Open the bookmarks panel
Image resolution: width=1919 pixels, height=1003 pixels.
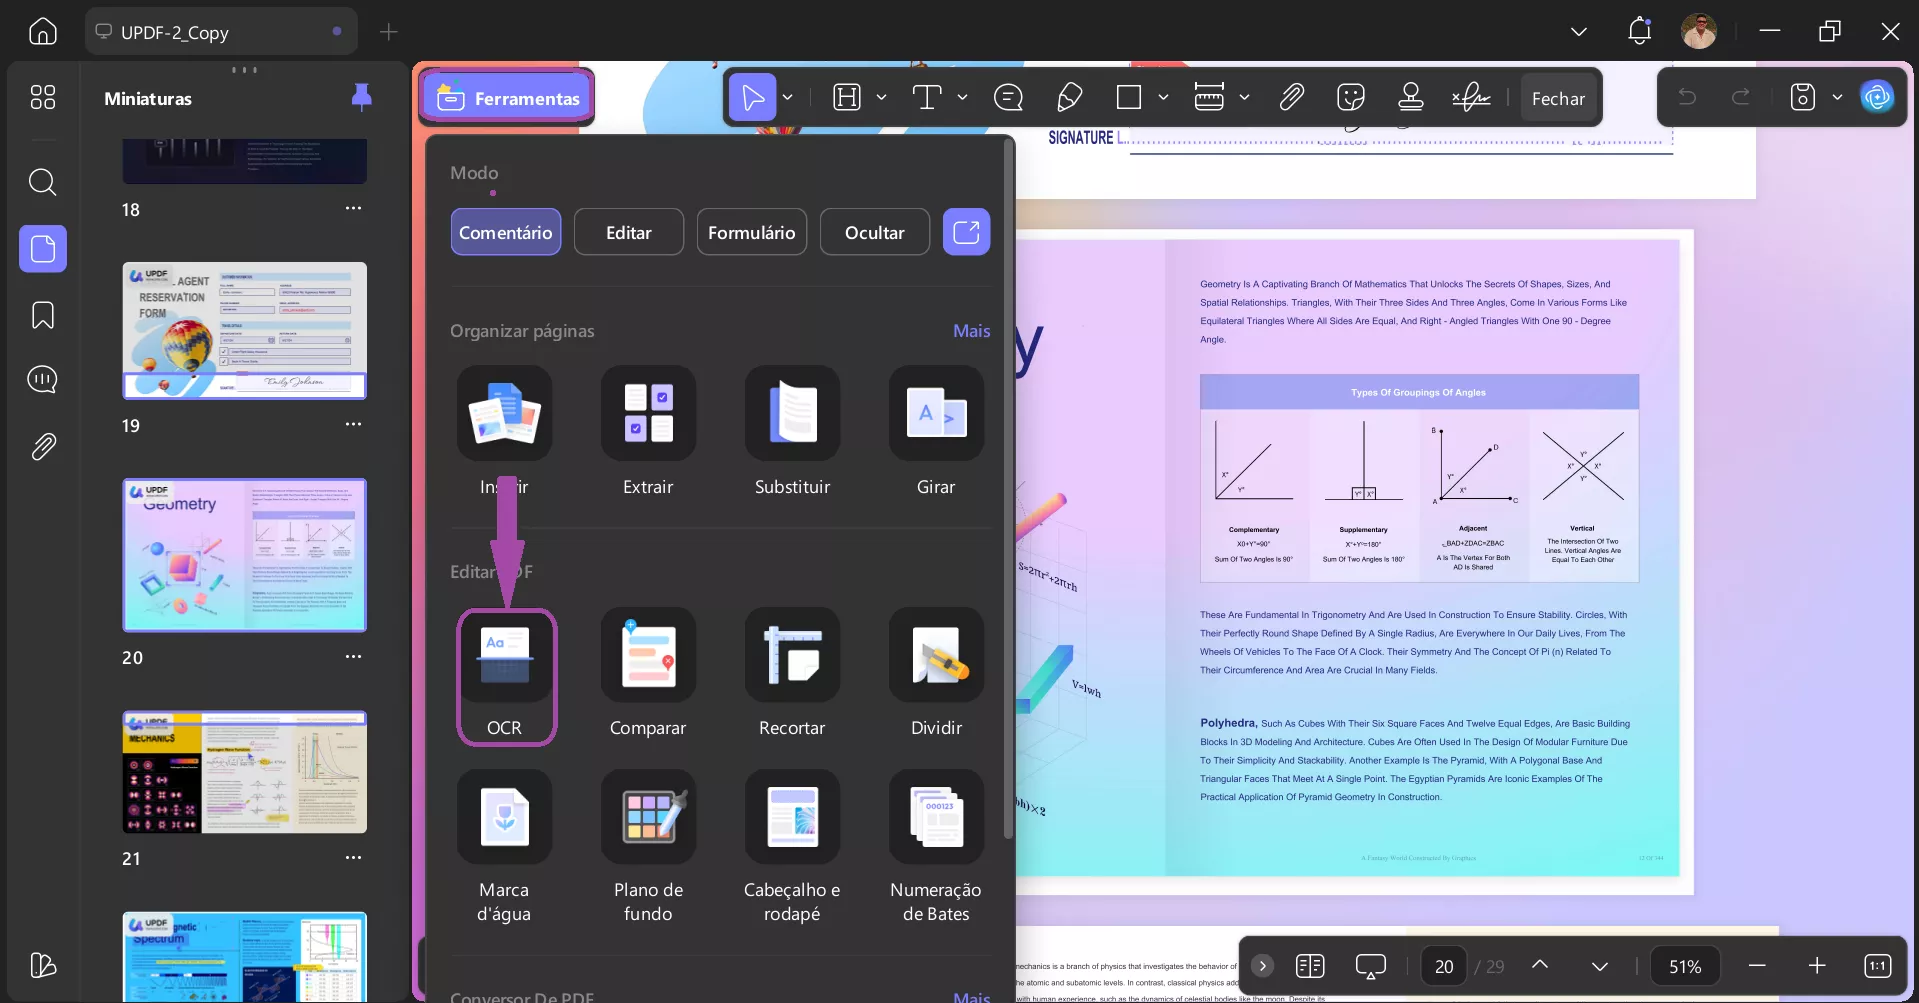43,315
